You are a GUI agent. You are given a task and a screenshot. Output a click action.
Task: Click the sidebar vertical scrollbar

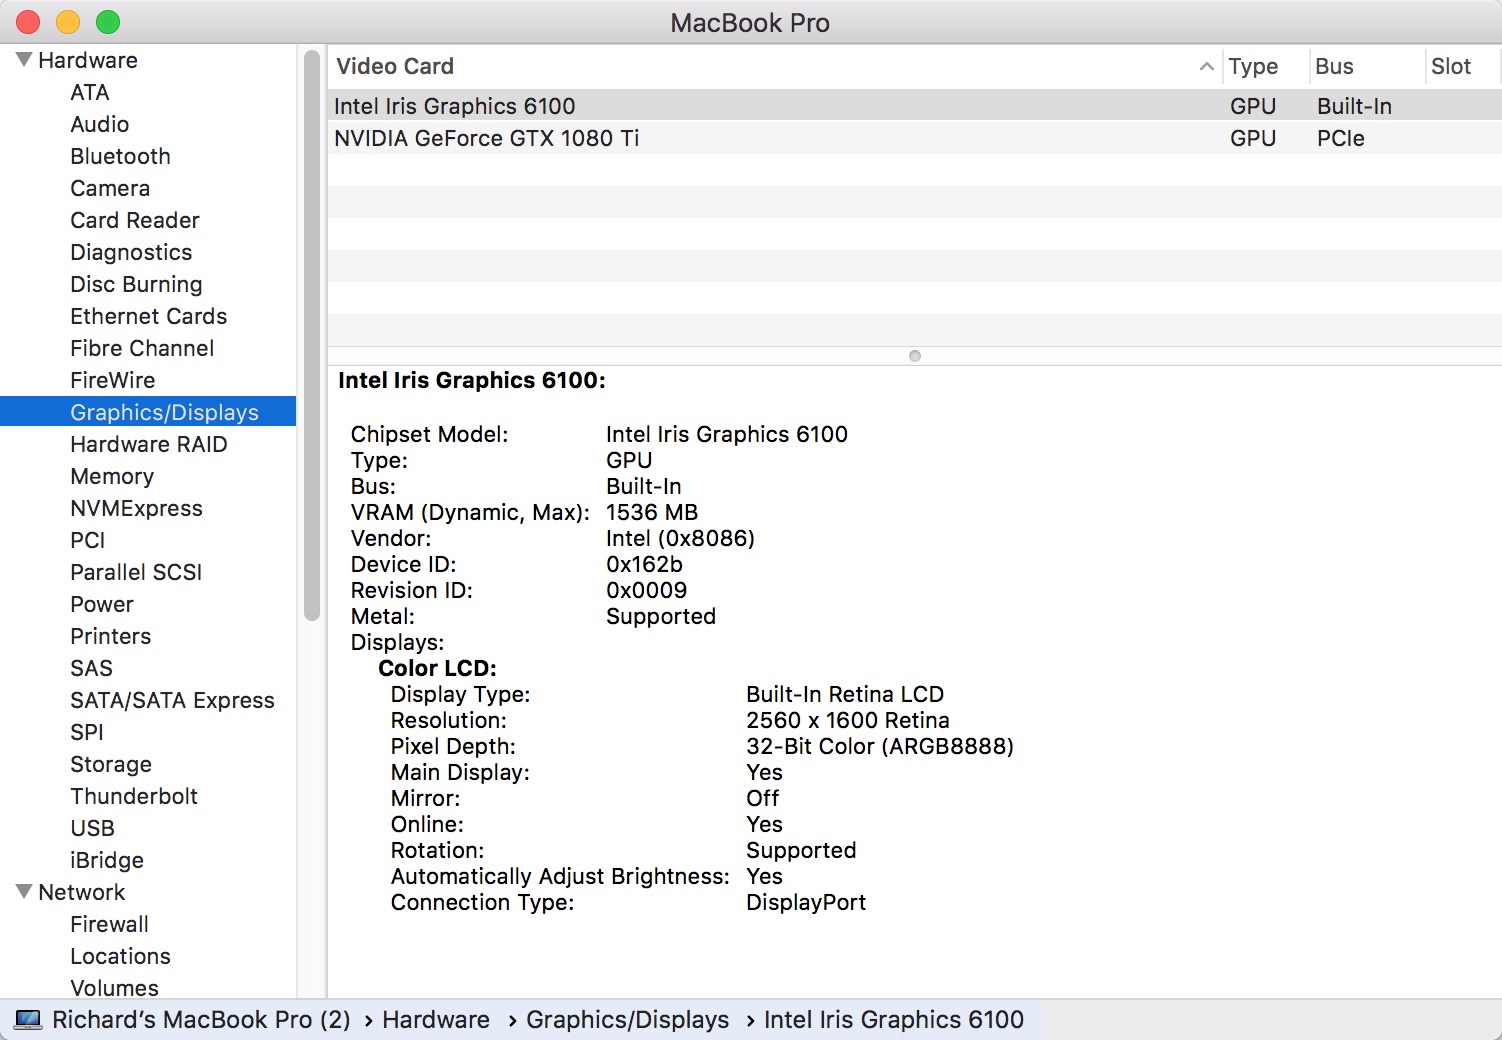coord(311,335)
